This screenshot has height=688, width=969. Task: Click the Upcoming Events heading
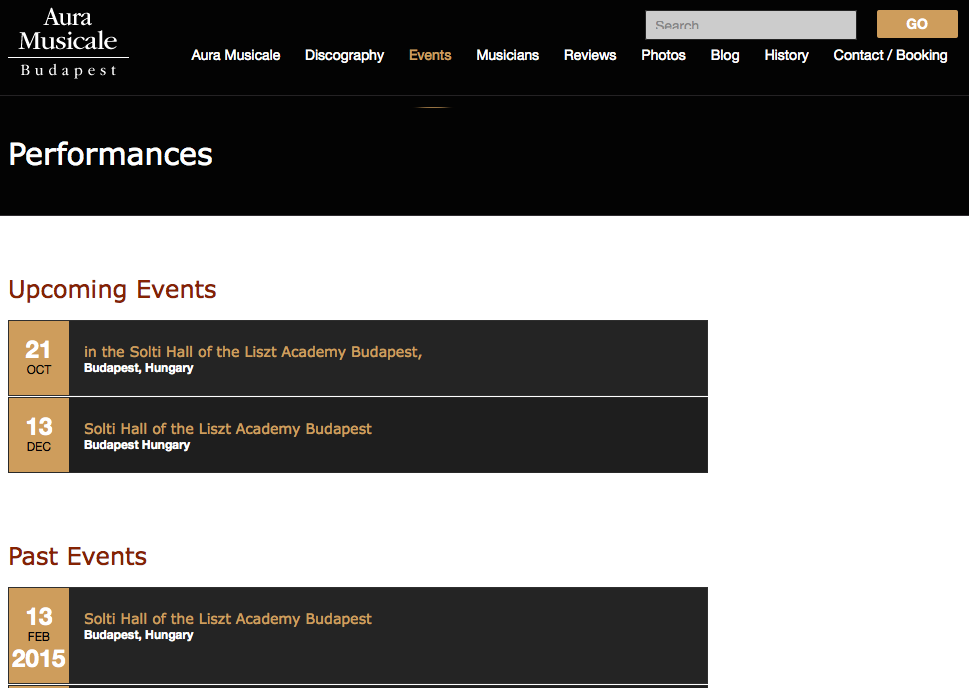pos(112,290)
